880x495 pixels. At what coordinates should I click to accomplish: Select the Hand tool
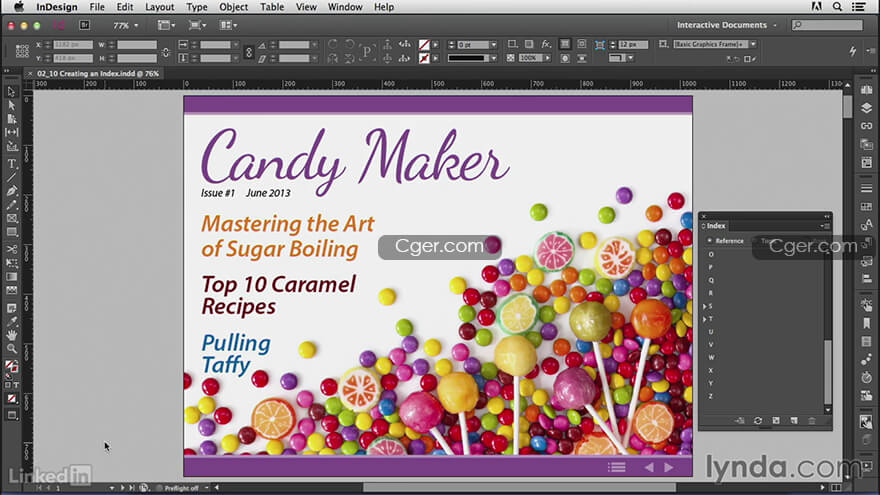tap(11, 335)
